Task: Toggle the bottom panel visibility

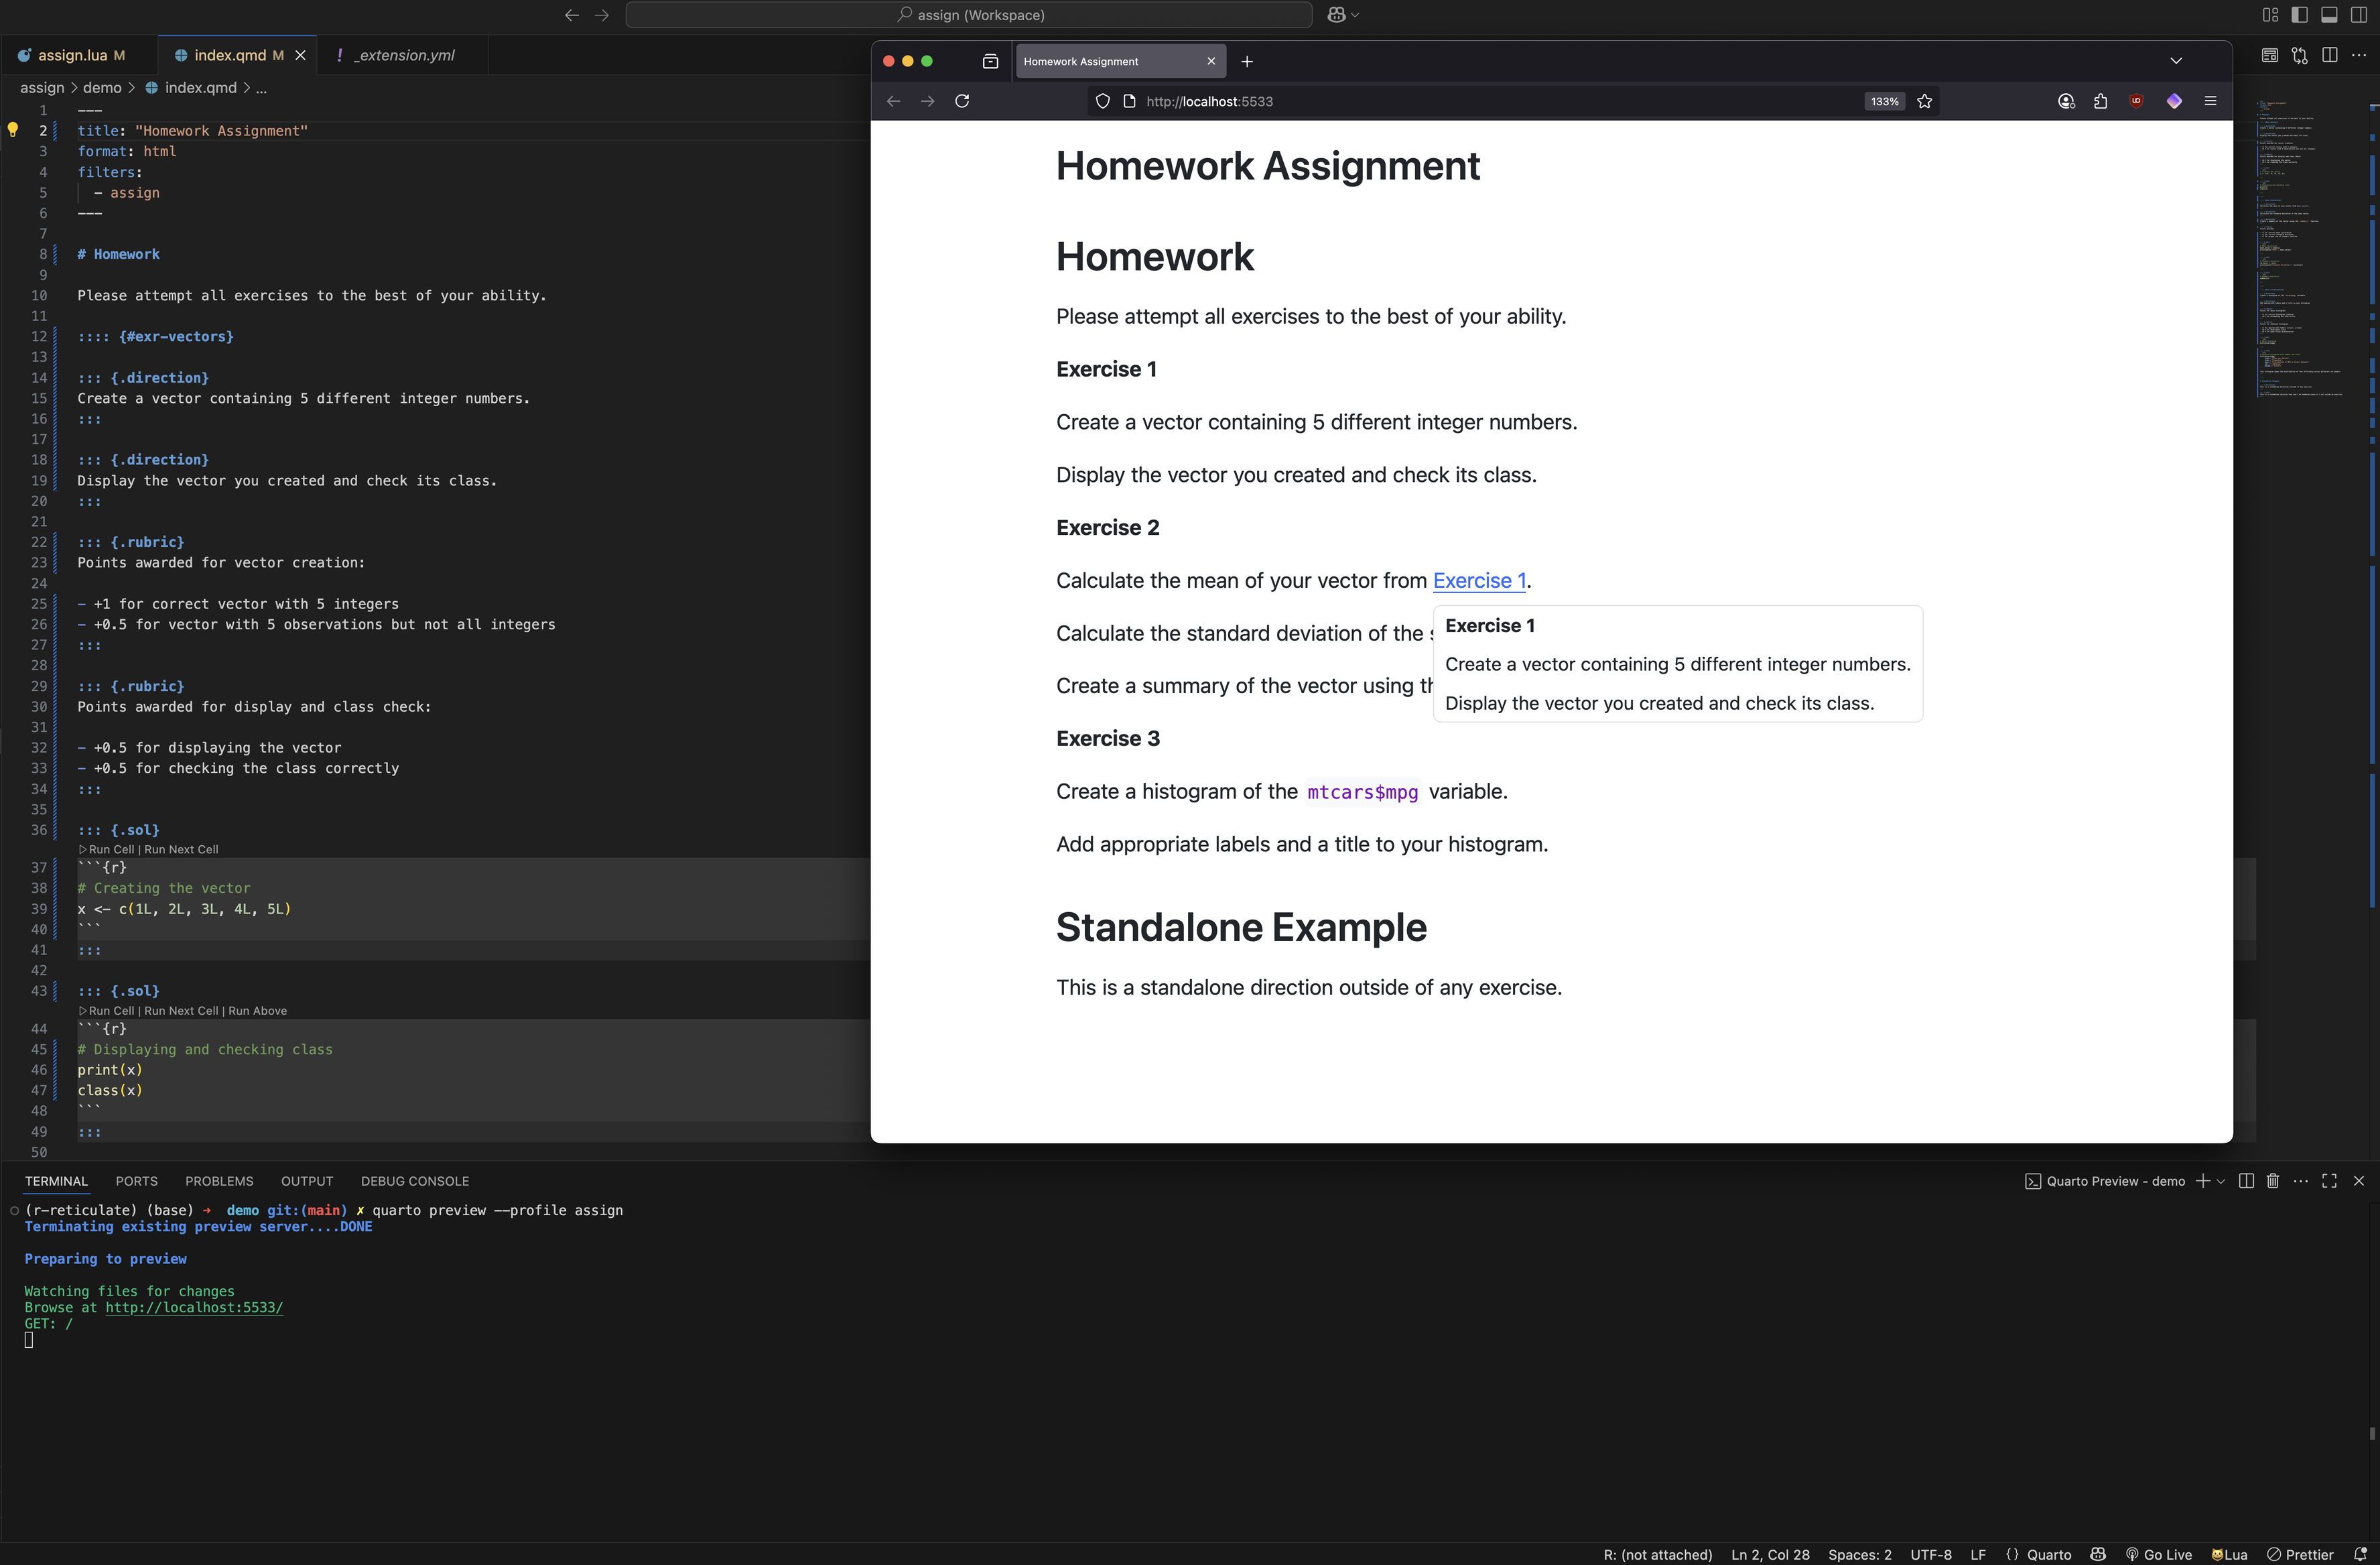Action: pyautogui.click(x=2329, y=15)
